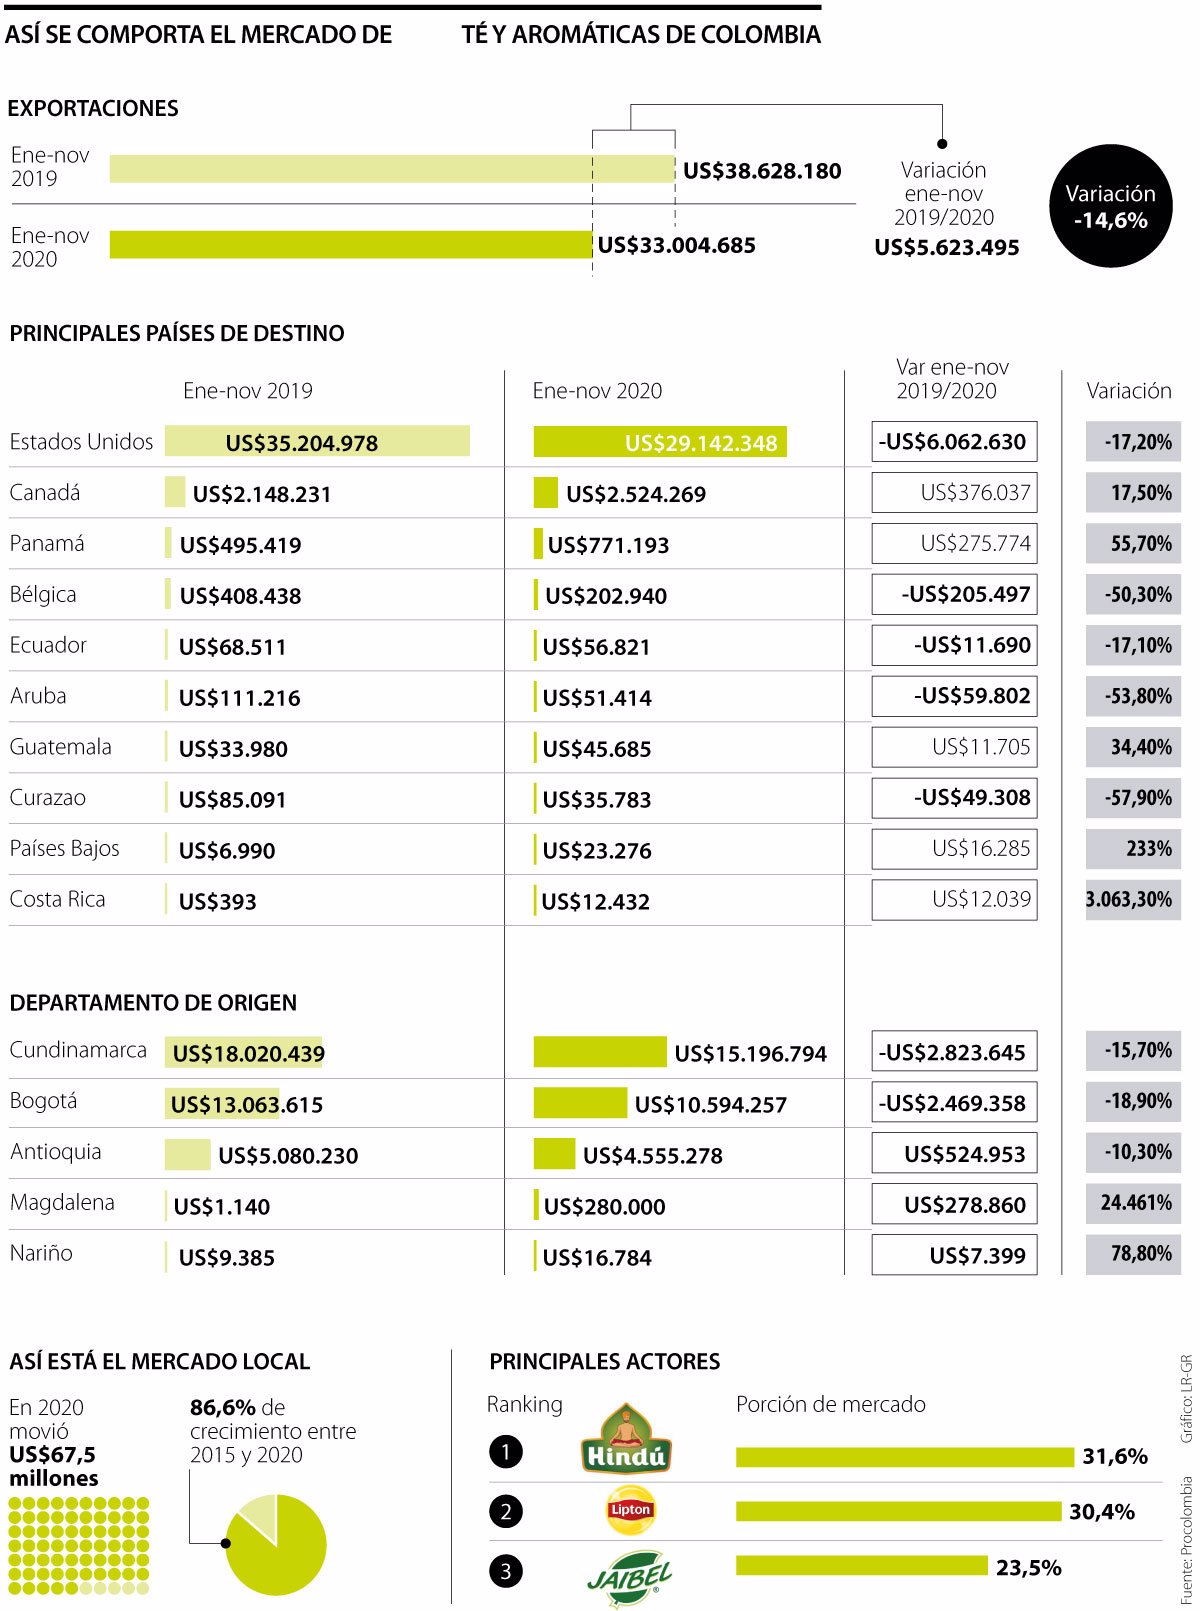
Task: Click Magdalena 24.461% variation cell
Action: (1133, 1203)
